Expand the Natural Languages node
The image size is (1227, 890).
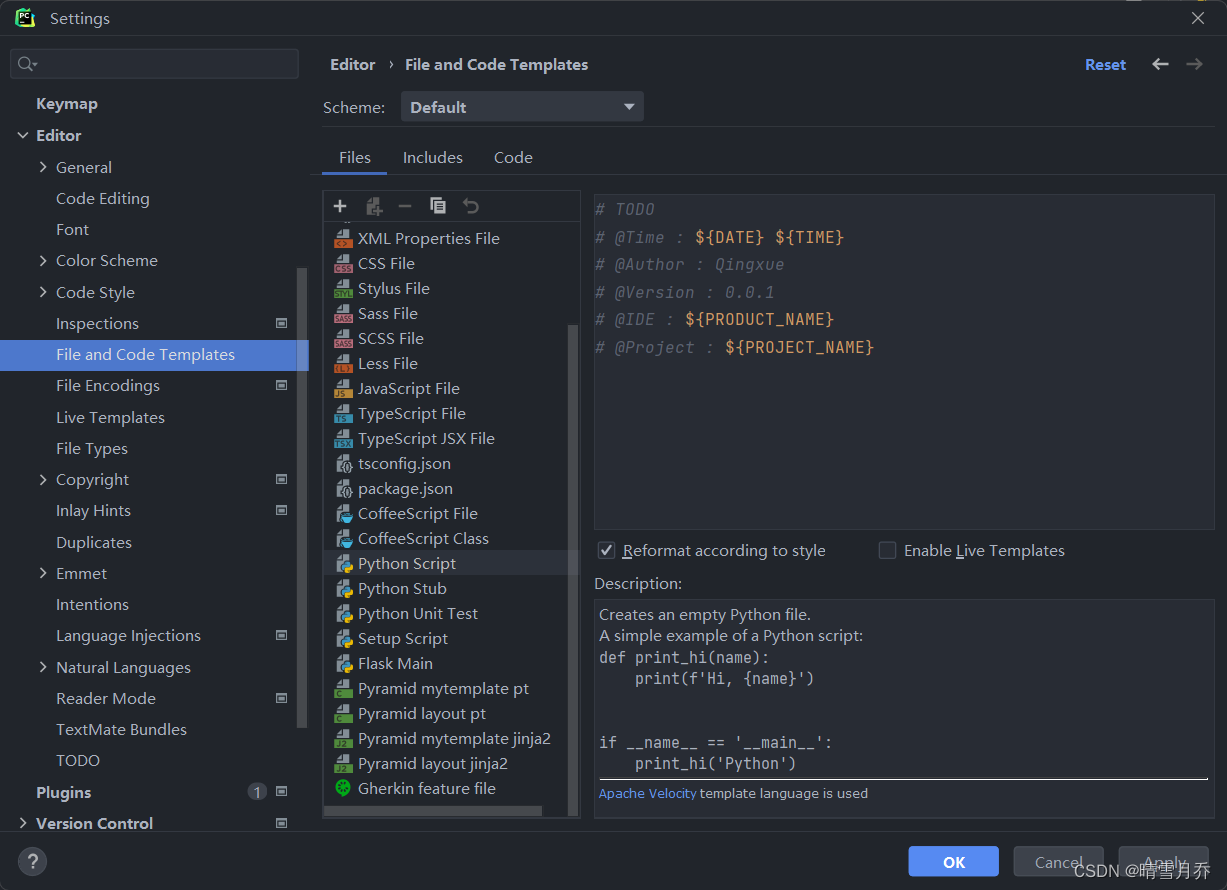point(43,667)
